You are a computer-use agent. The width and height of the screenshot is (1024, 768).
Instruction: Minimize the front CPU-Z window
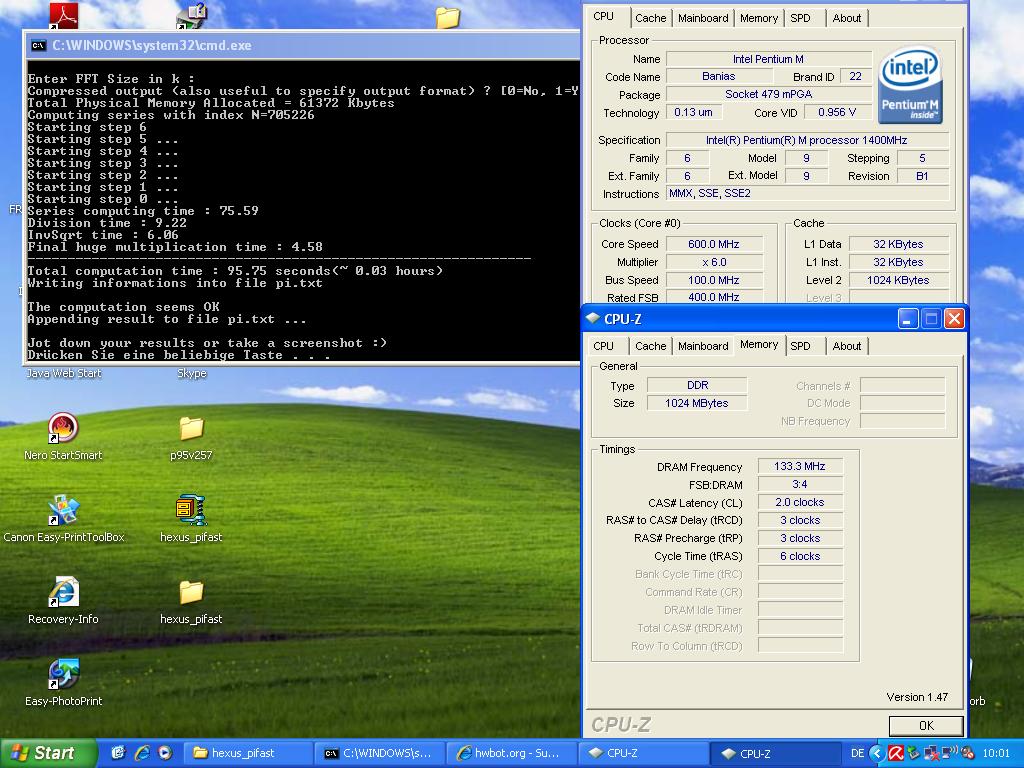point(908,319)
